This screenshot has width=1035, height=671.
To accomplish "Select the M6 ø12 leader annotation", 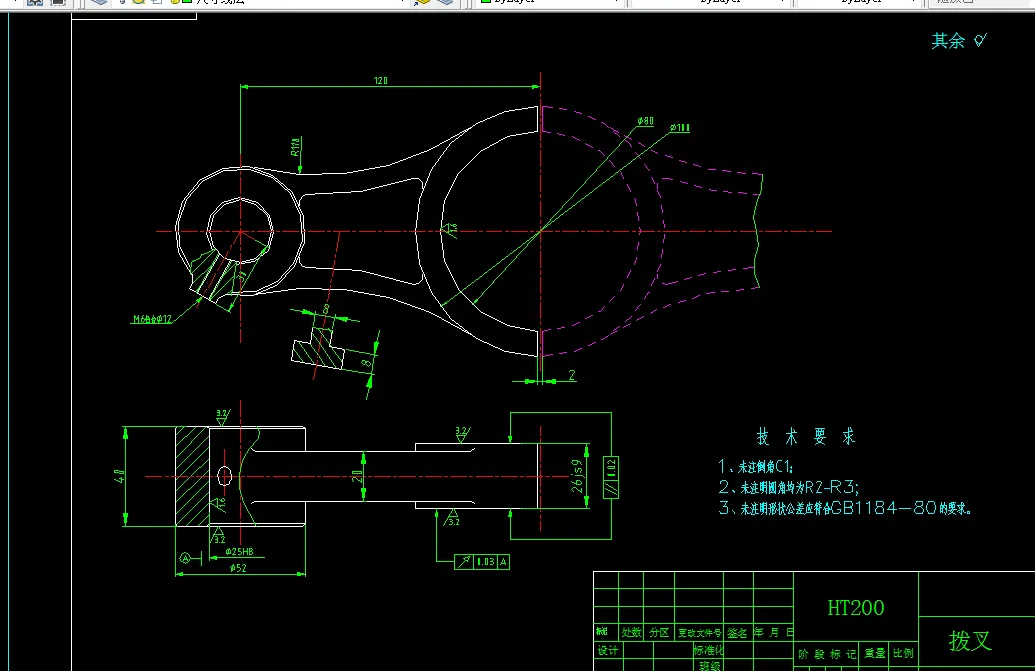I will [x=152, y=319].
